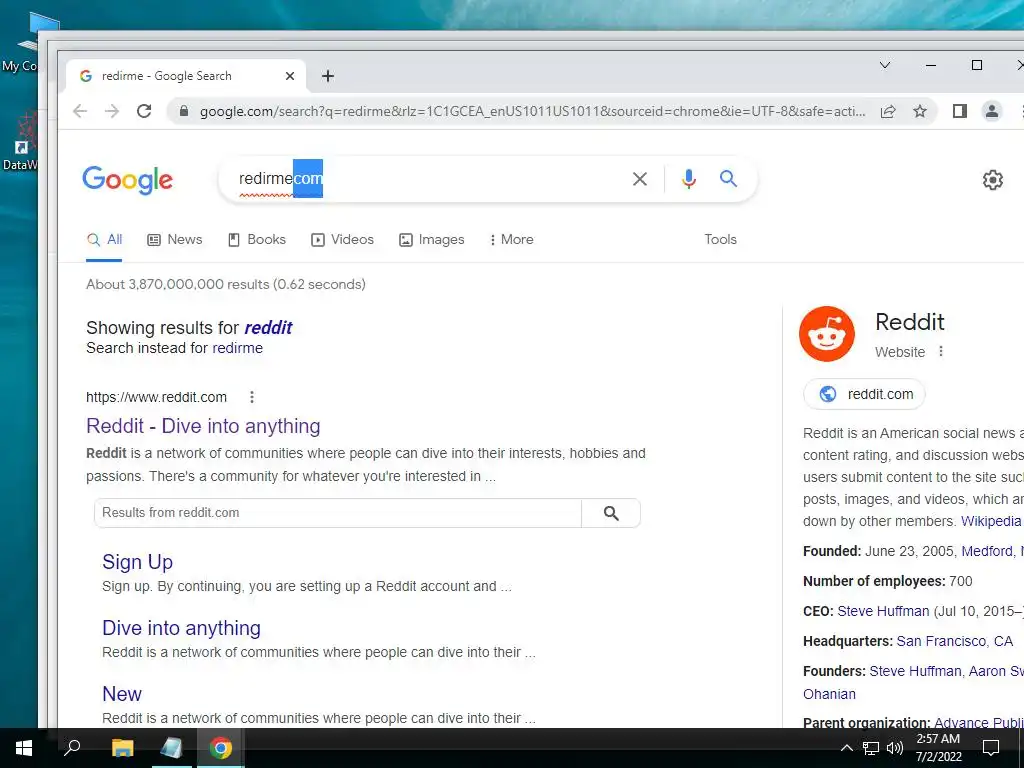Click search button in 'Results from reddit.com' box
This screenshot has width=1024, height=768.
(611, 513)
